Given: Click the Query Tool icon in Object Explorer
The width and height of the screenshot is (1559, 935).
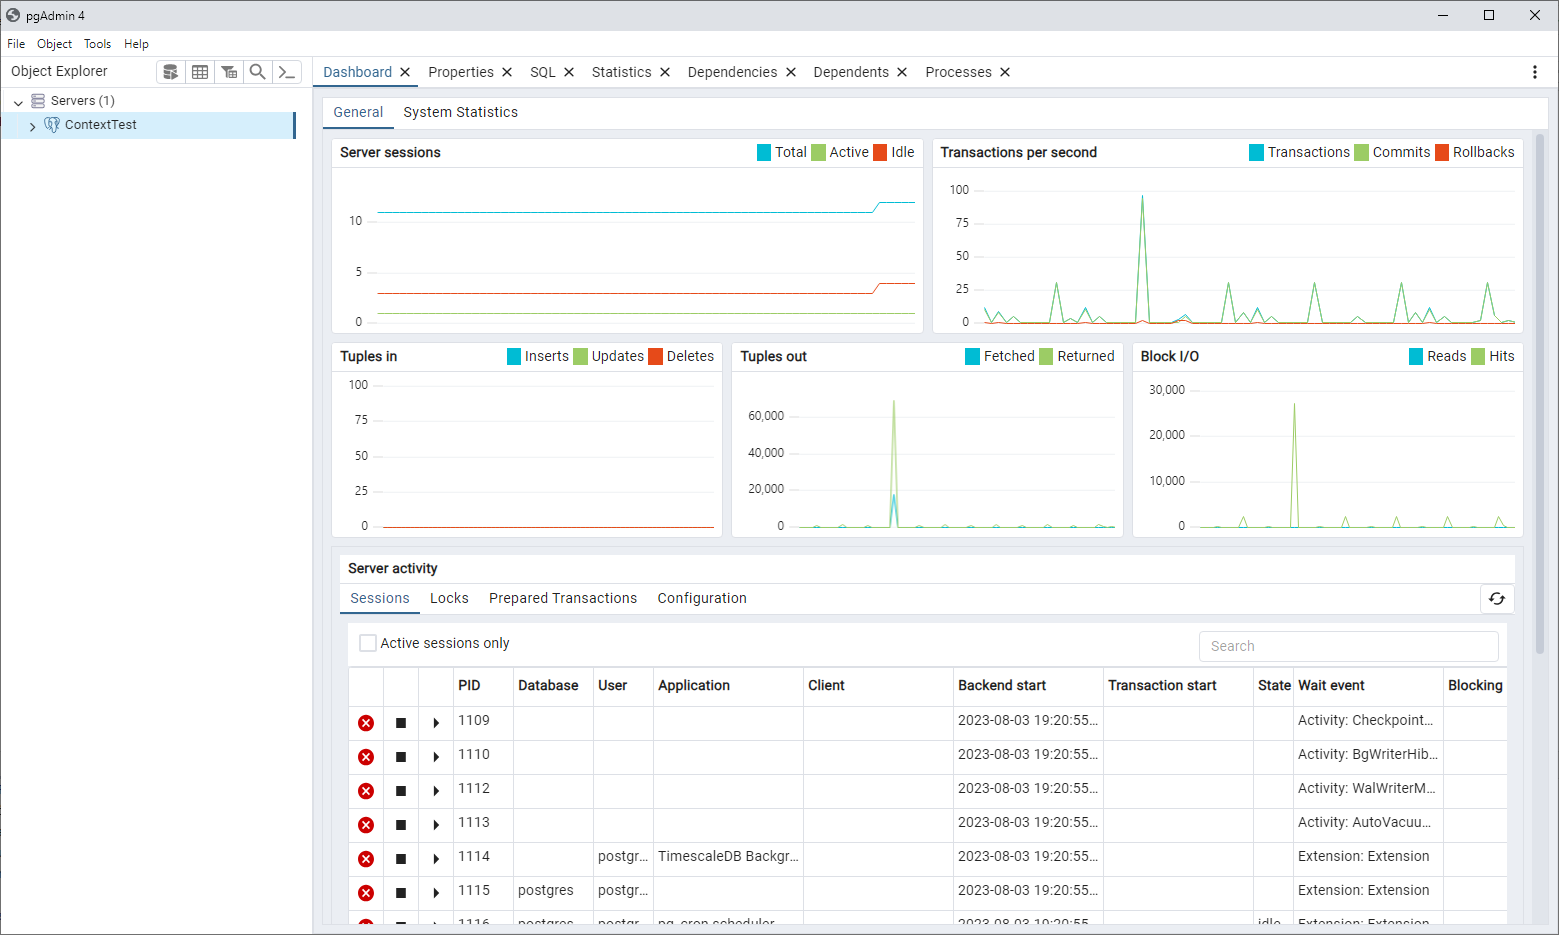Looking at the screenshot, I should (x=171, y=72).
